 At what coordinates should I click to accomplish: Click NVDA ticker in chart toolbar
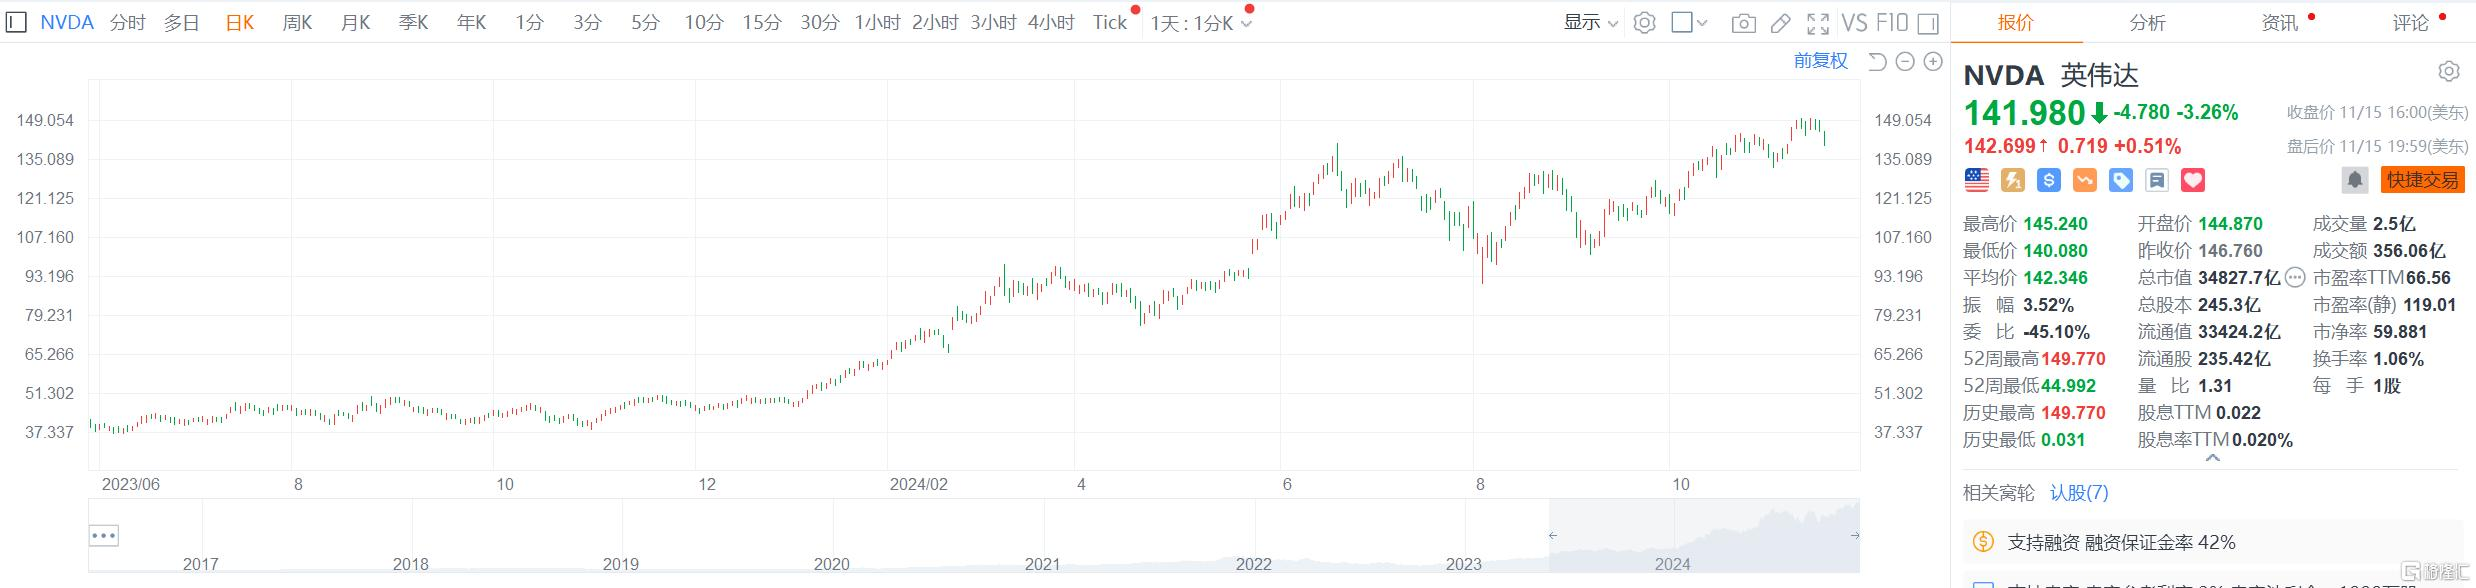pyautogui.click(x=66, y=22)
